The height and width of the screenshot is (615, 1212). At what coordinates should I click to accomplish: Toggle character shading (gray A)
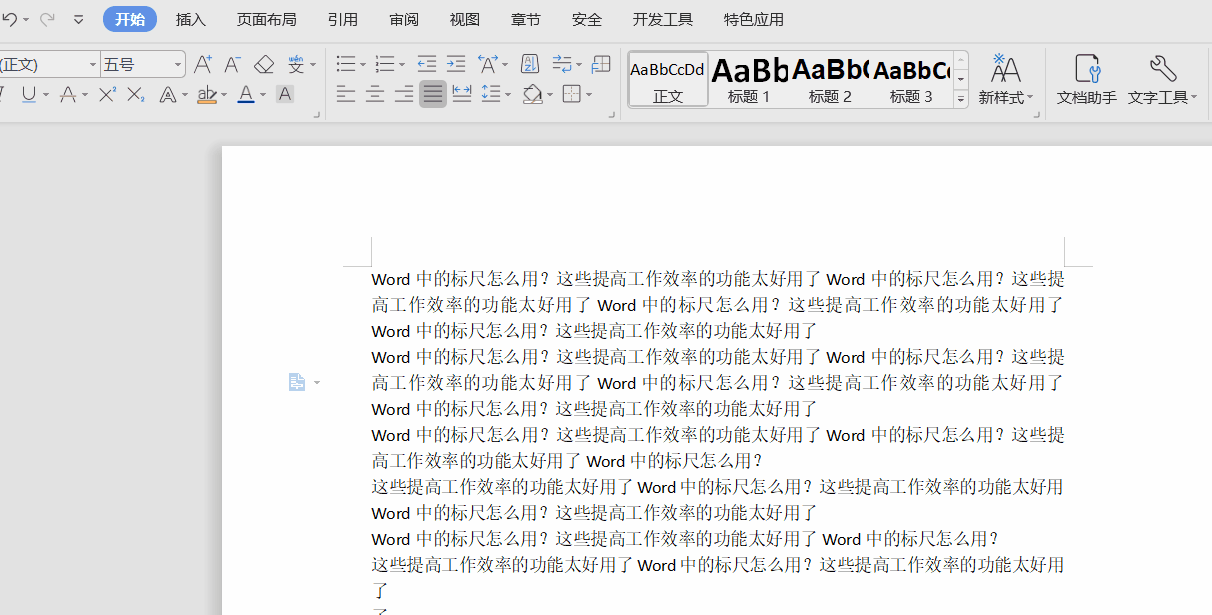point(285,94)
